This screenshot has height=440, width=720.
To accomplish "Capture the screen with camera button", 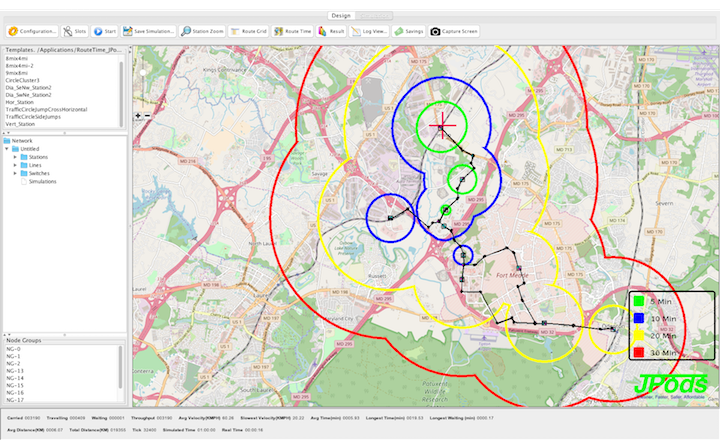I will pyautogui.click(x=456, y=31).
